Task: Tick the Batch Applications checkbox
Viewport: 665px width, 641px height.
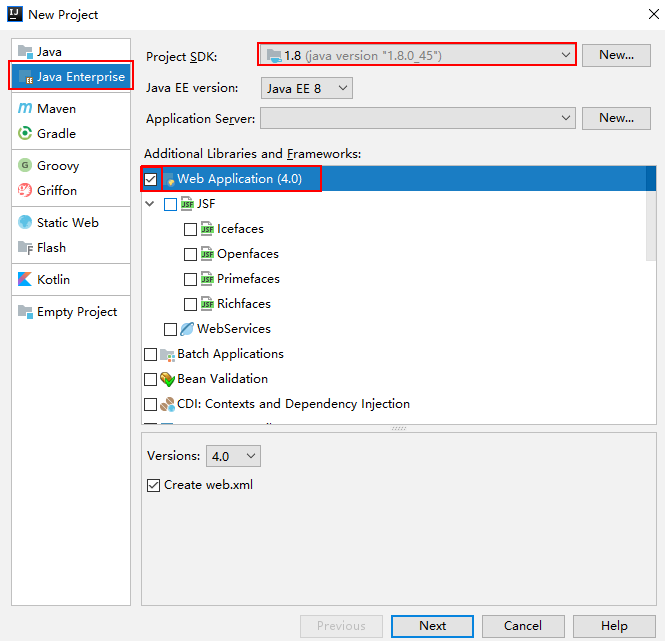Action: click(x=151, y=354)
